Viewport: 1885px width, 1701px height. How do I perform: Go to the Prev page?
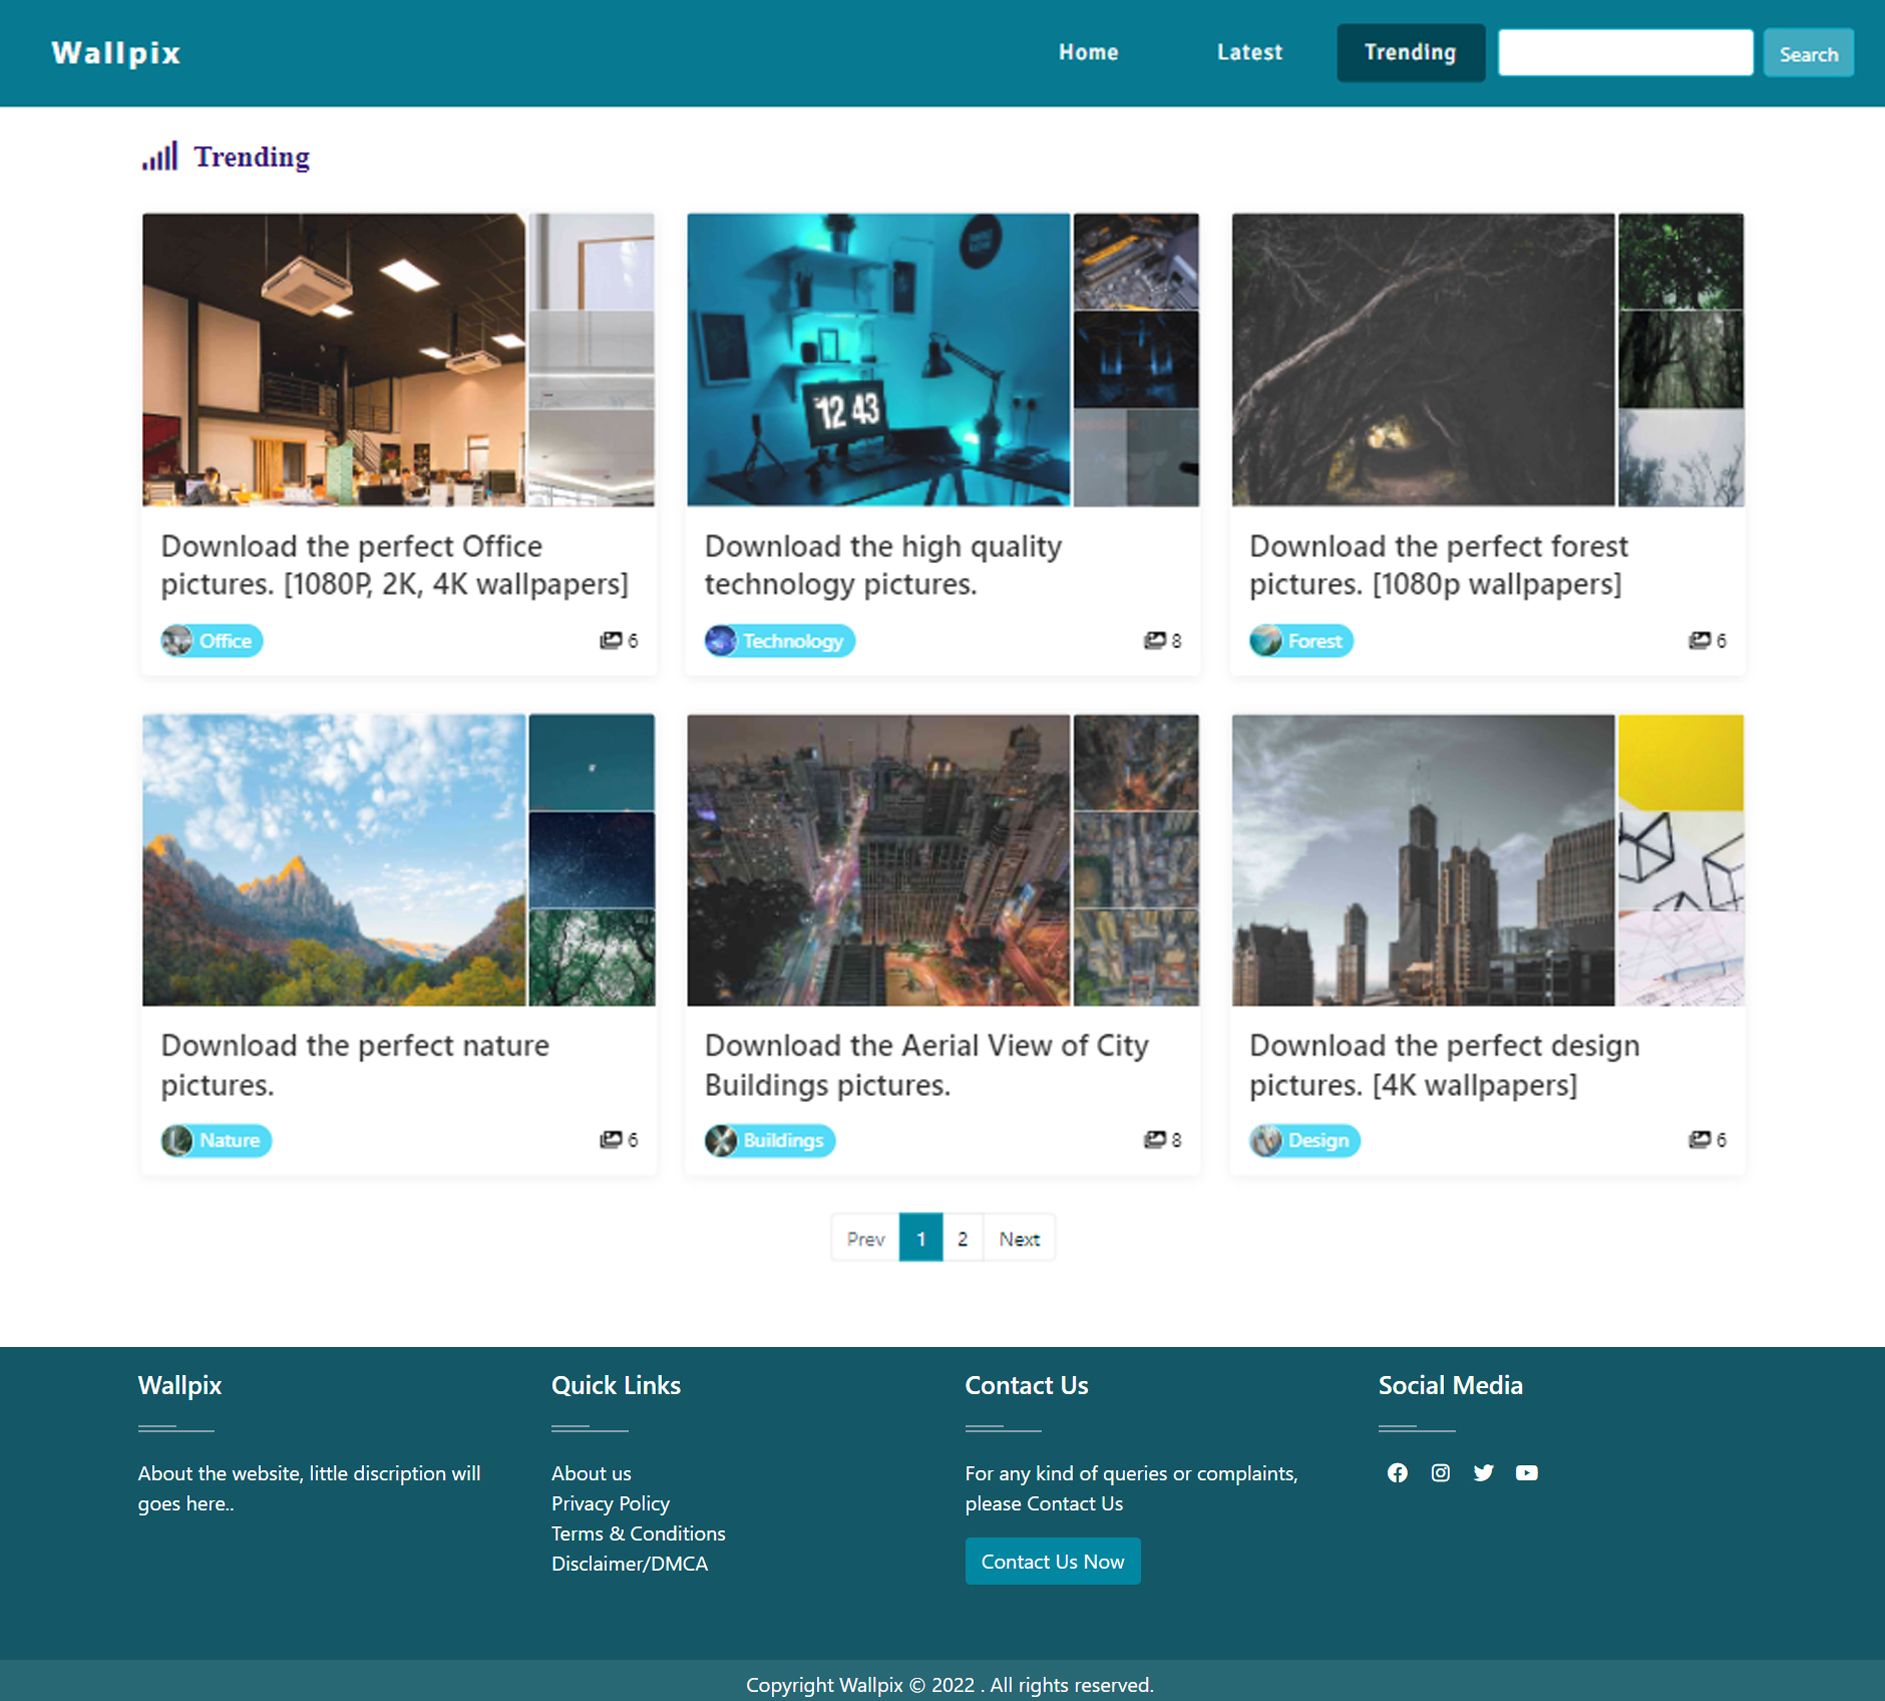pos(865,1238)
